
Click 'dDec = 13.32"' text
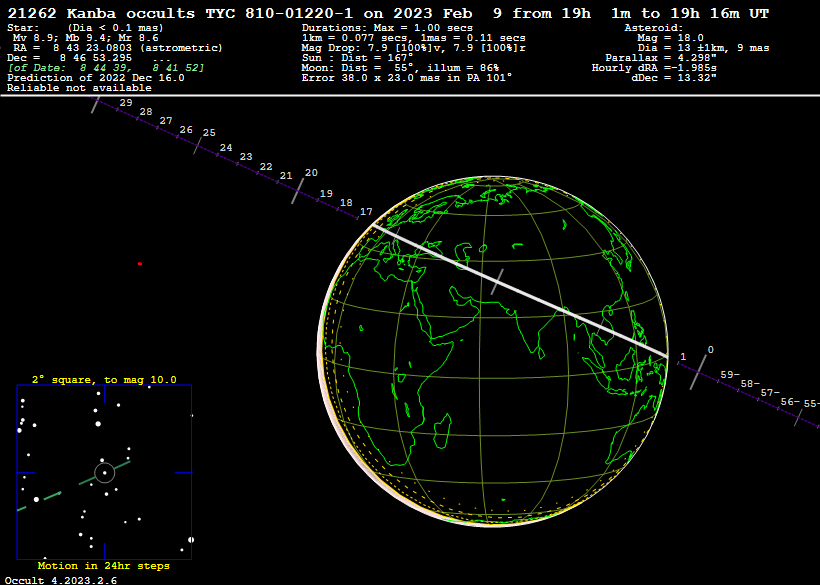[x=674, y=78]
